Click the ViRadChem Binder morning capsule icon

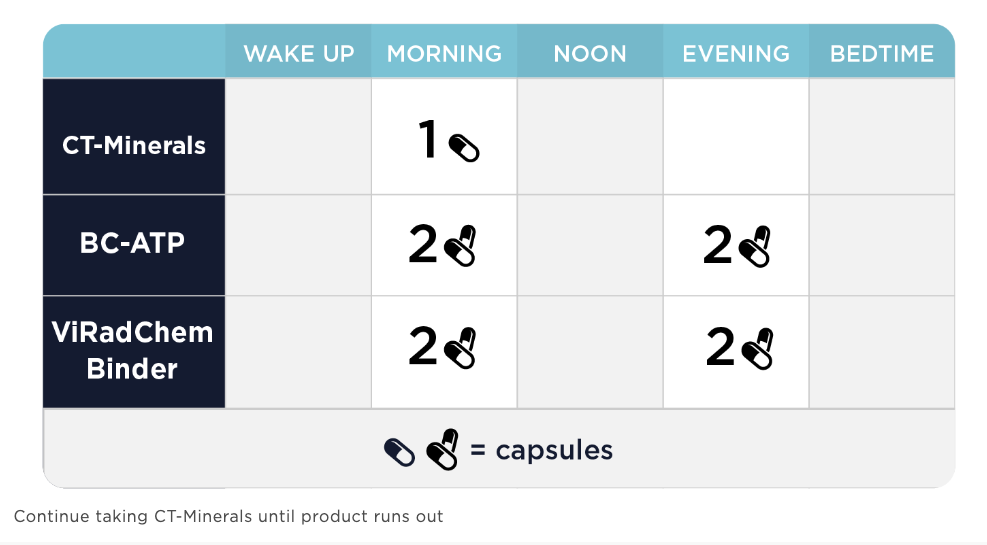[x=460, y=347]
